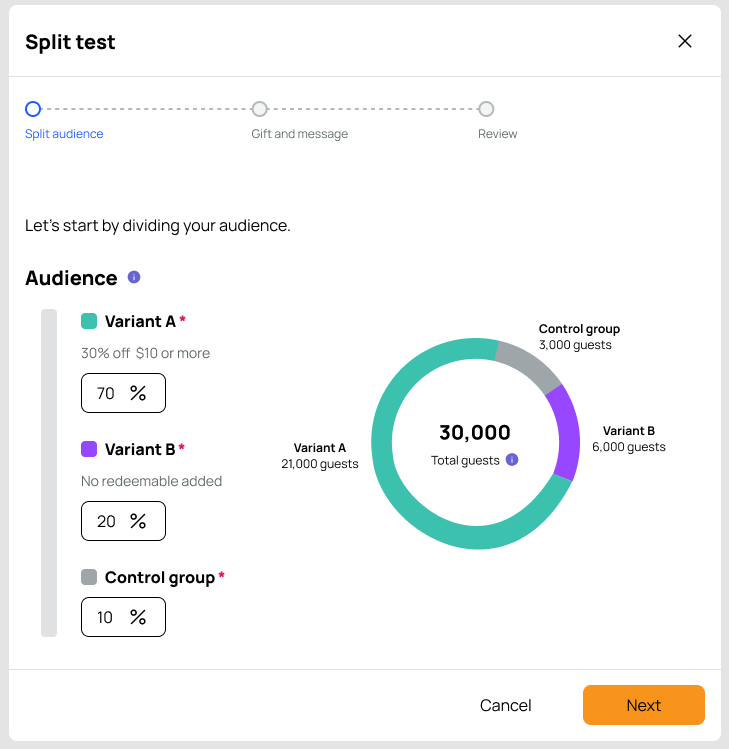Focus the Control group percentage field
The height and width of the screenshot is (749, 729).
[x=123, y=617]
